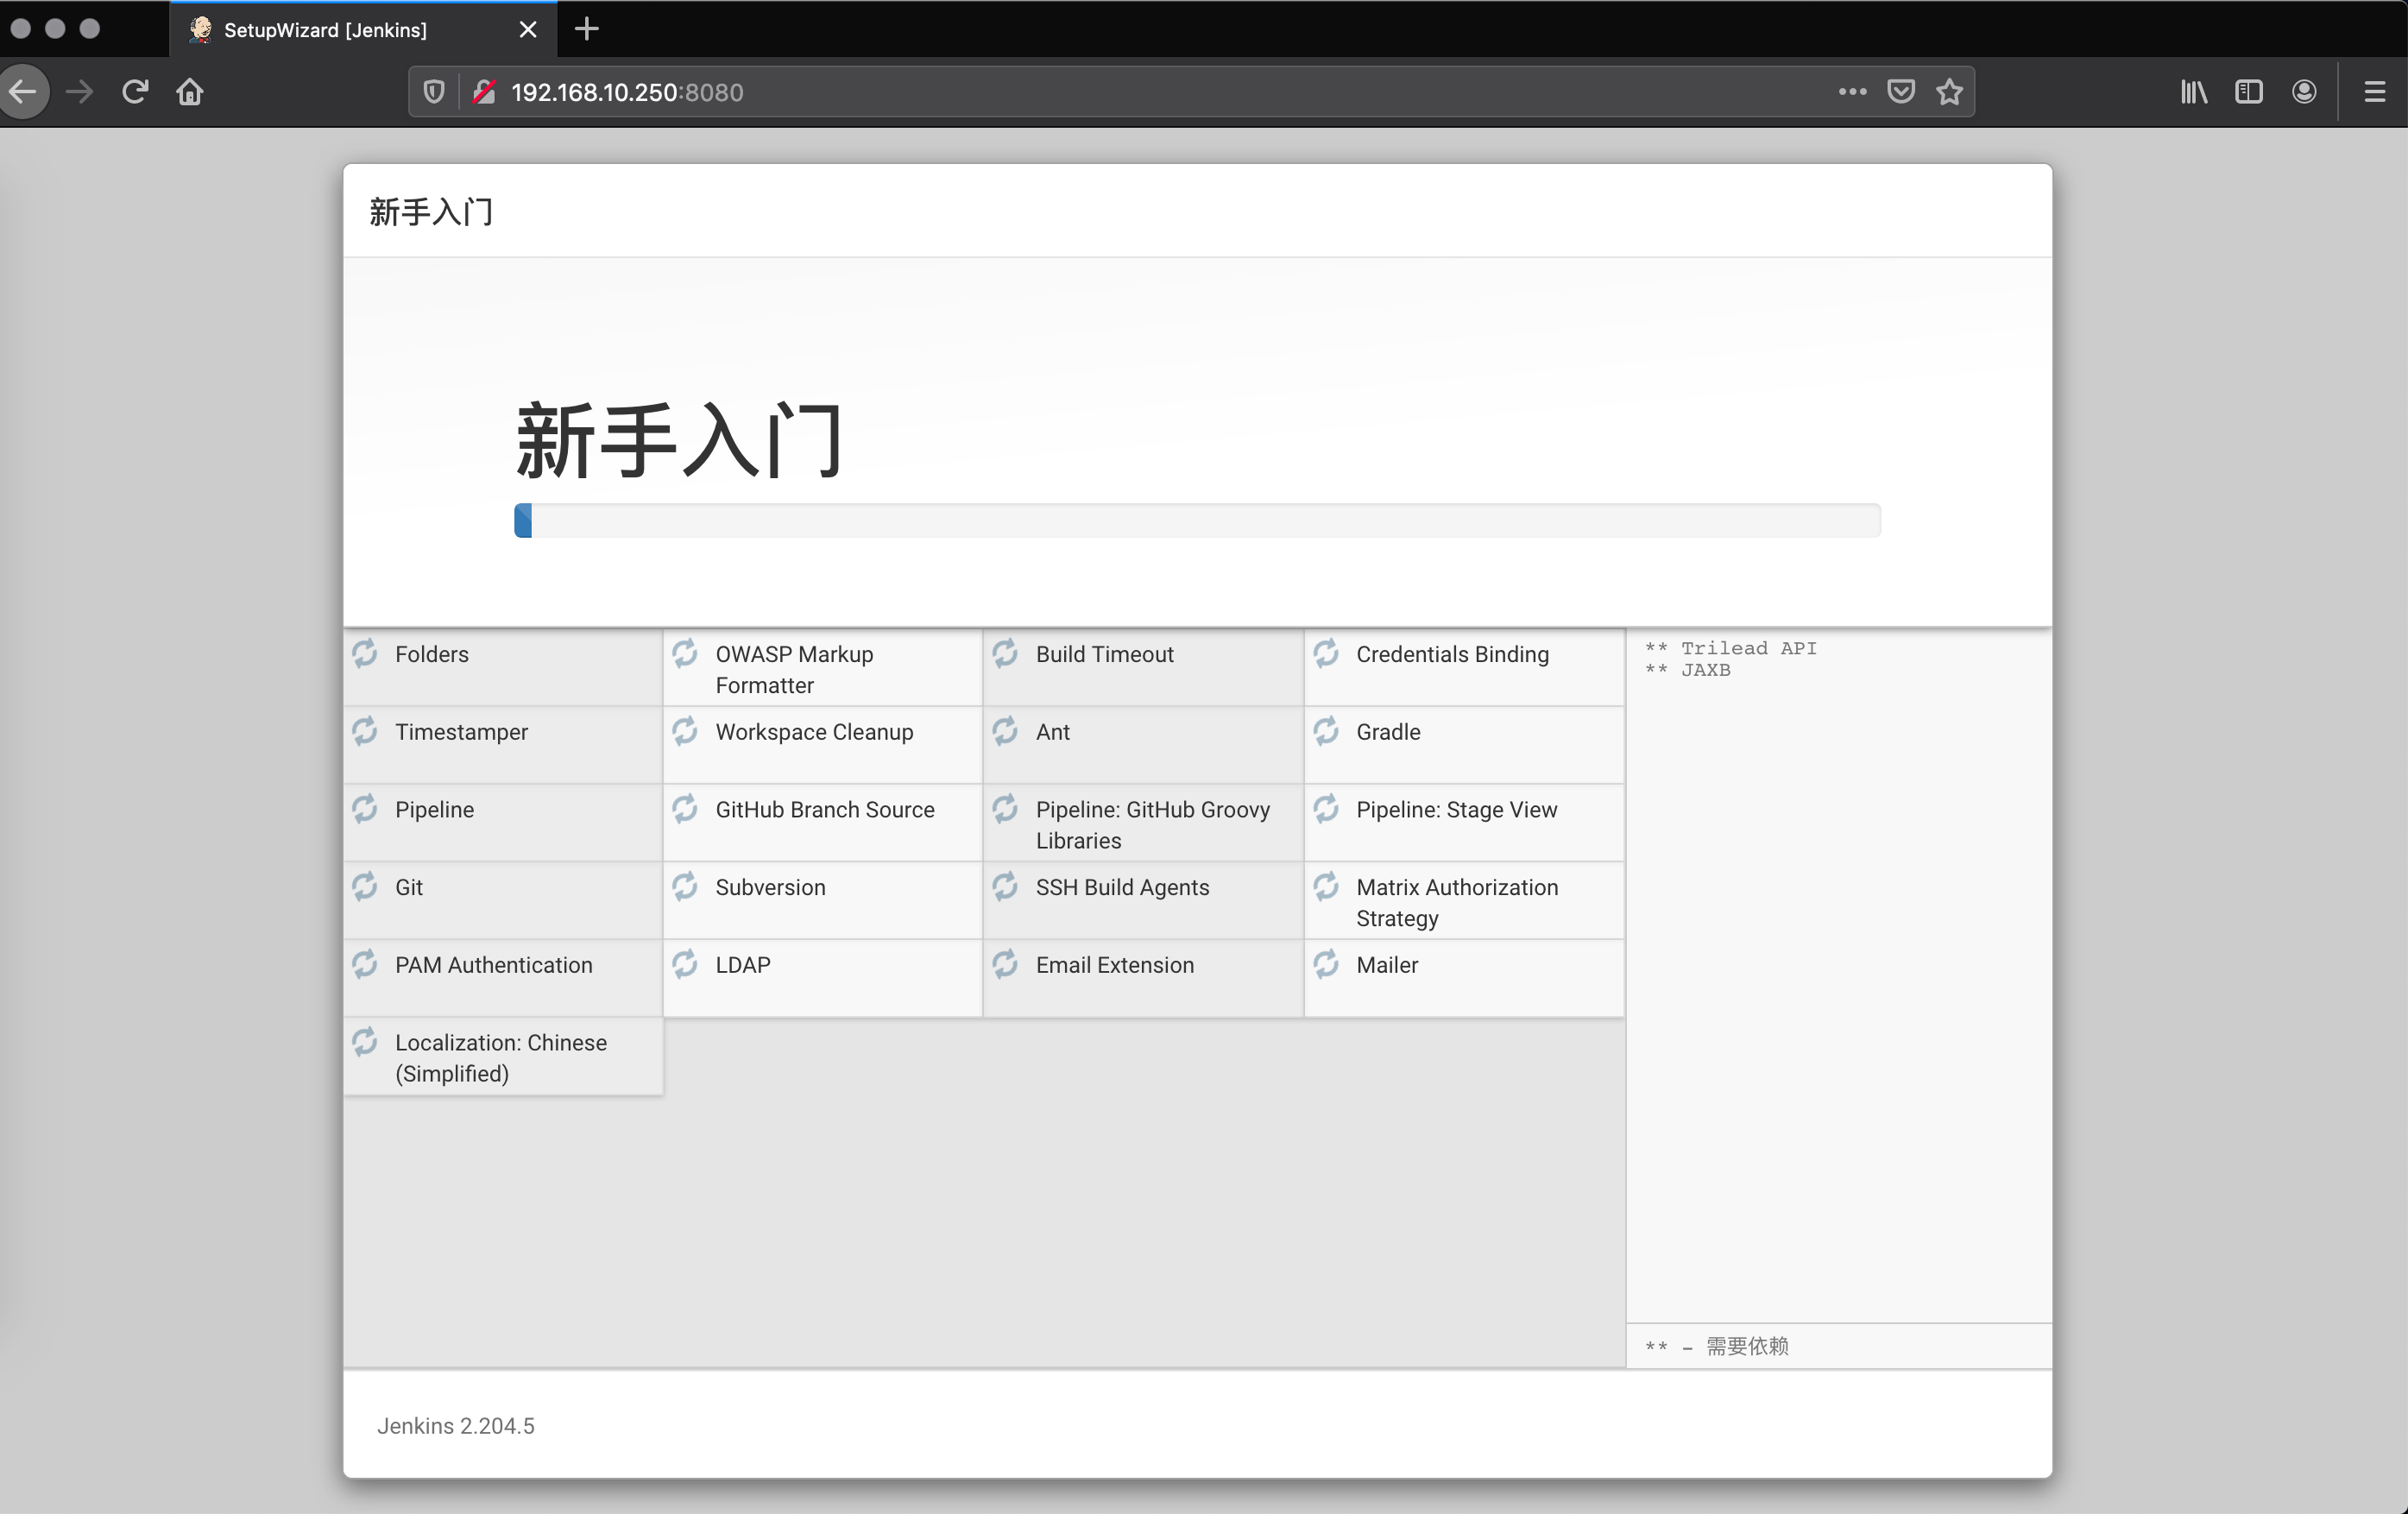The image size is (2408, 1514).
Task: Click the Localization: Chinese spinner icon
Action: (365, 1041)
